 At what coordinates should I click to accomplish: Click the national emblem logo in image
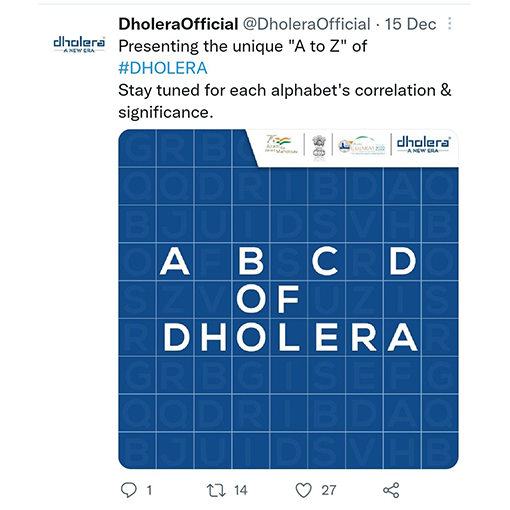[318, 147]
